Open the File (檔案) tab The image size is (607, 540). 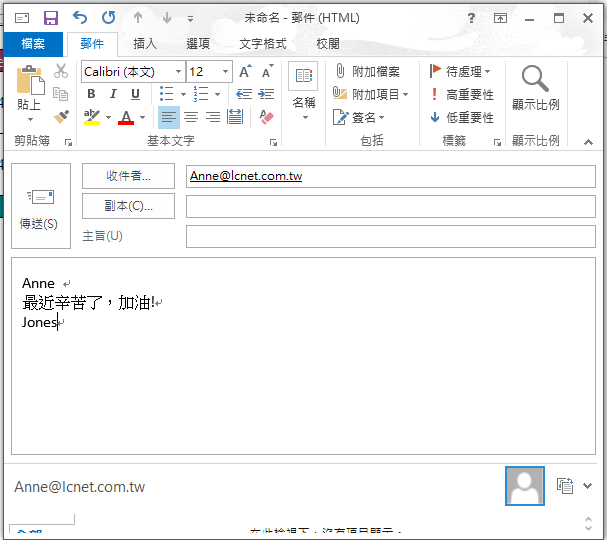tap(33, 44)
